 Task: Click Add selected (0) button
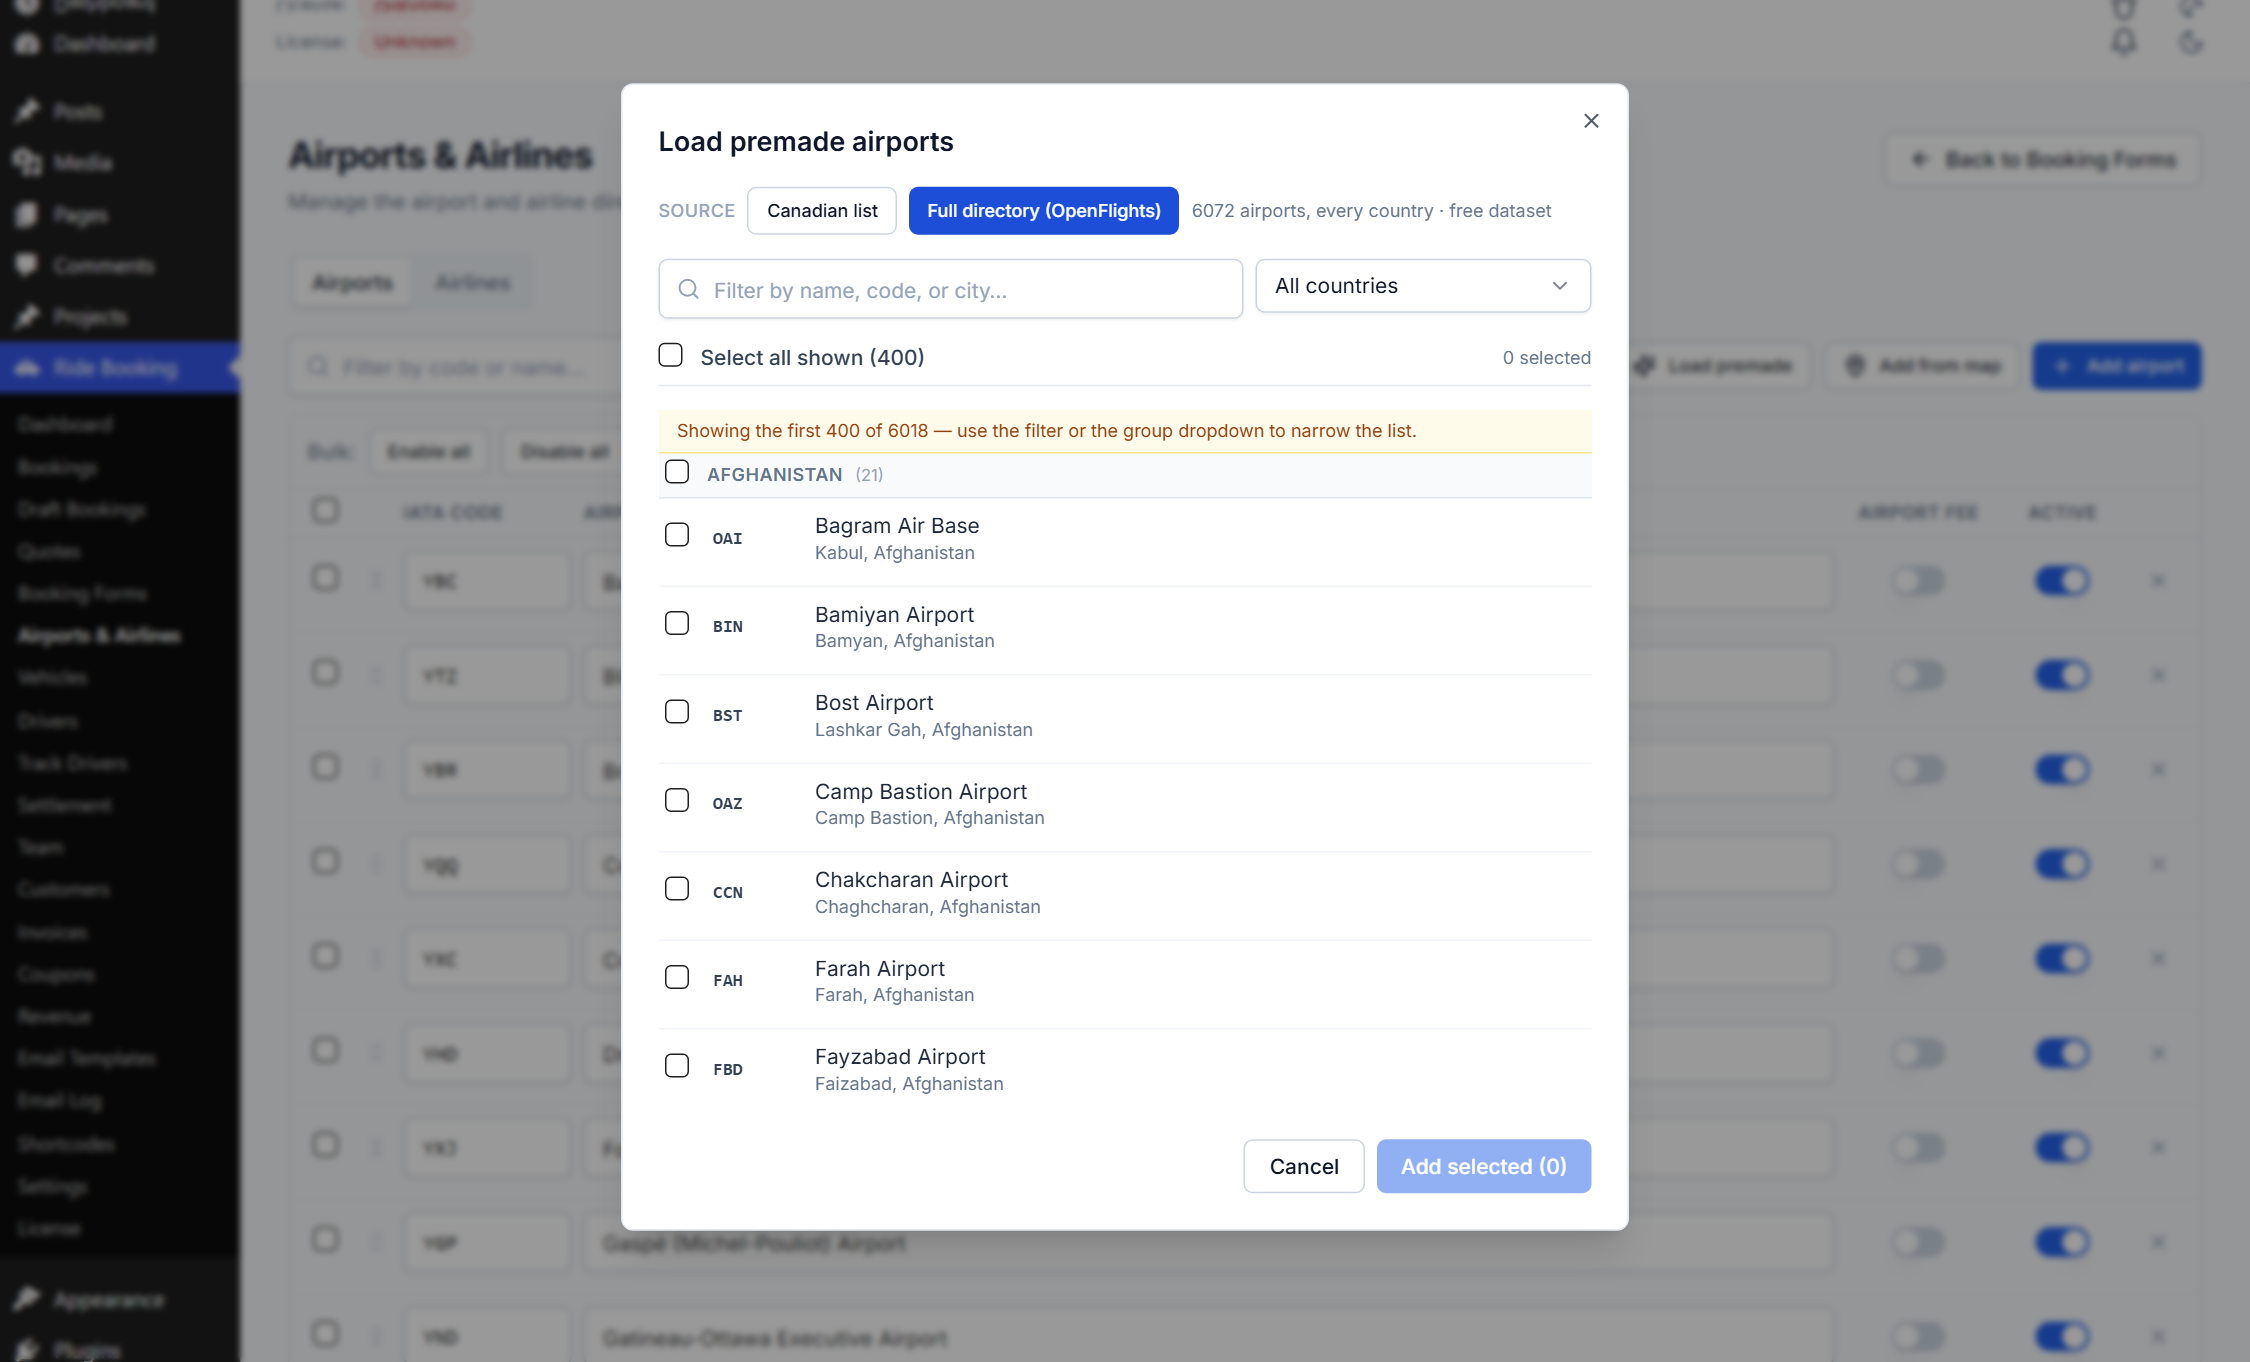pos(1484,1166)
